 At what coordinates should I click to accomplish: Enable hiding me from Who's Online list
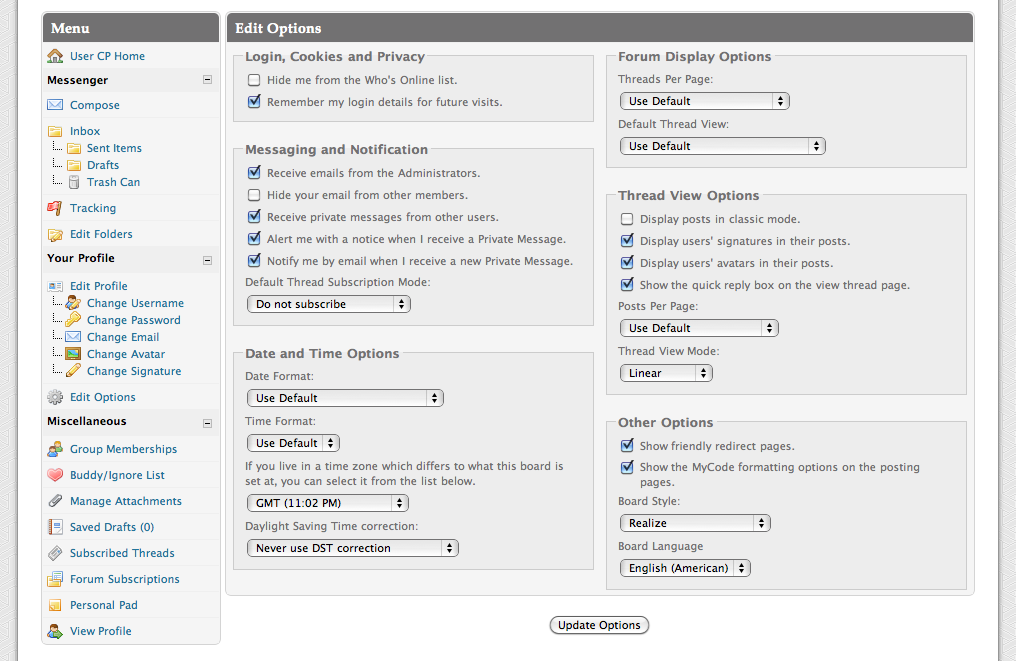tap(255, 80)
